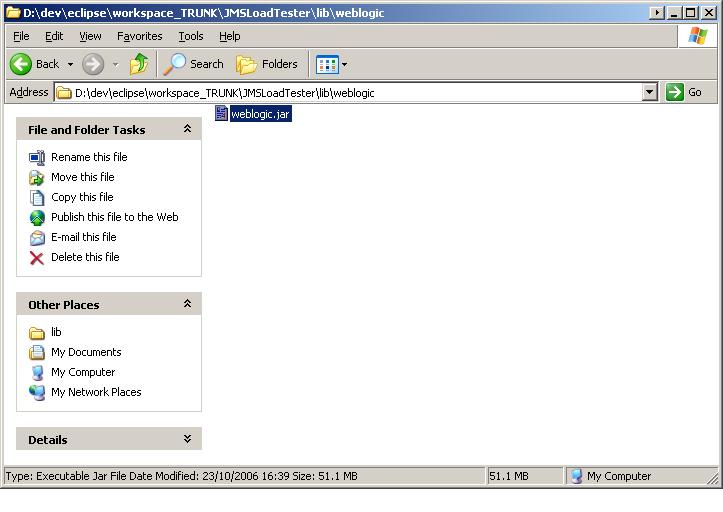This screenshot has width=723, height=512.
Task: Open the Tools menu
Action: 190,36
